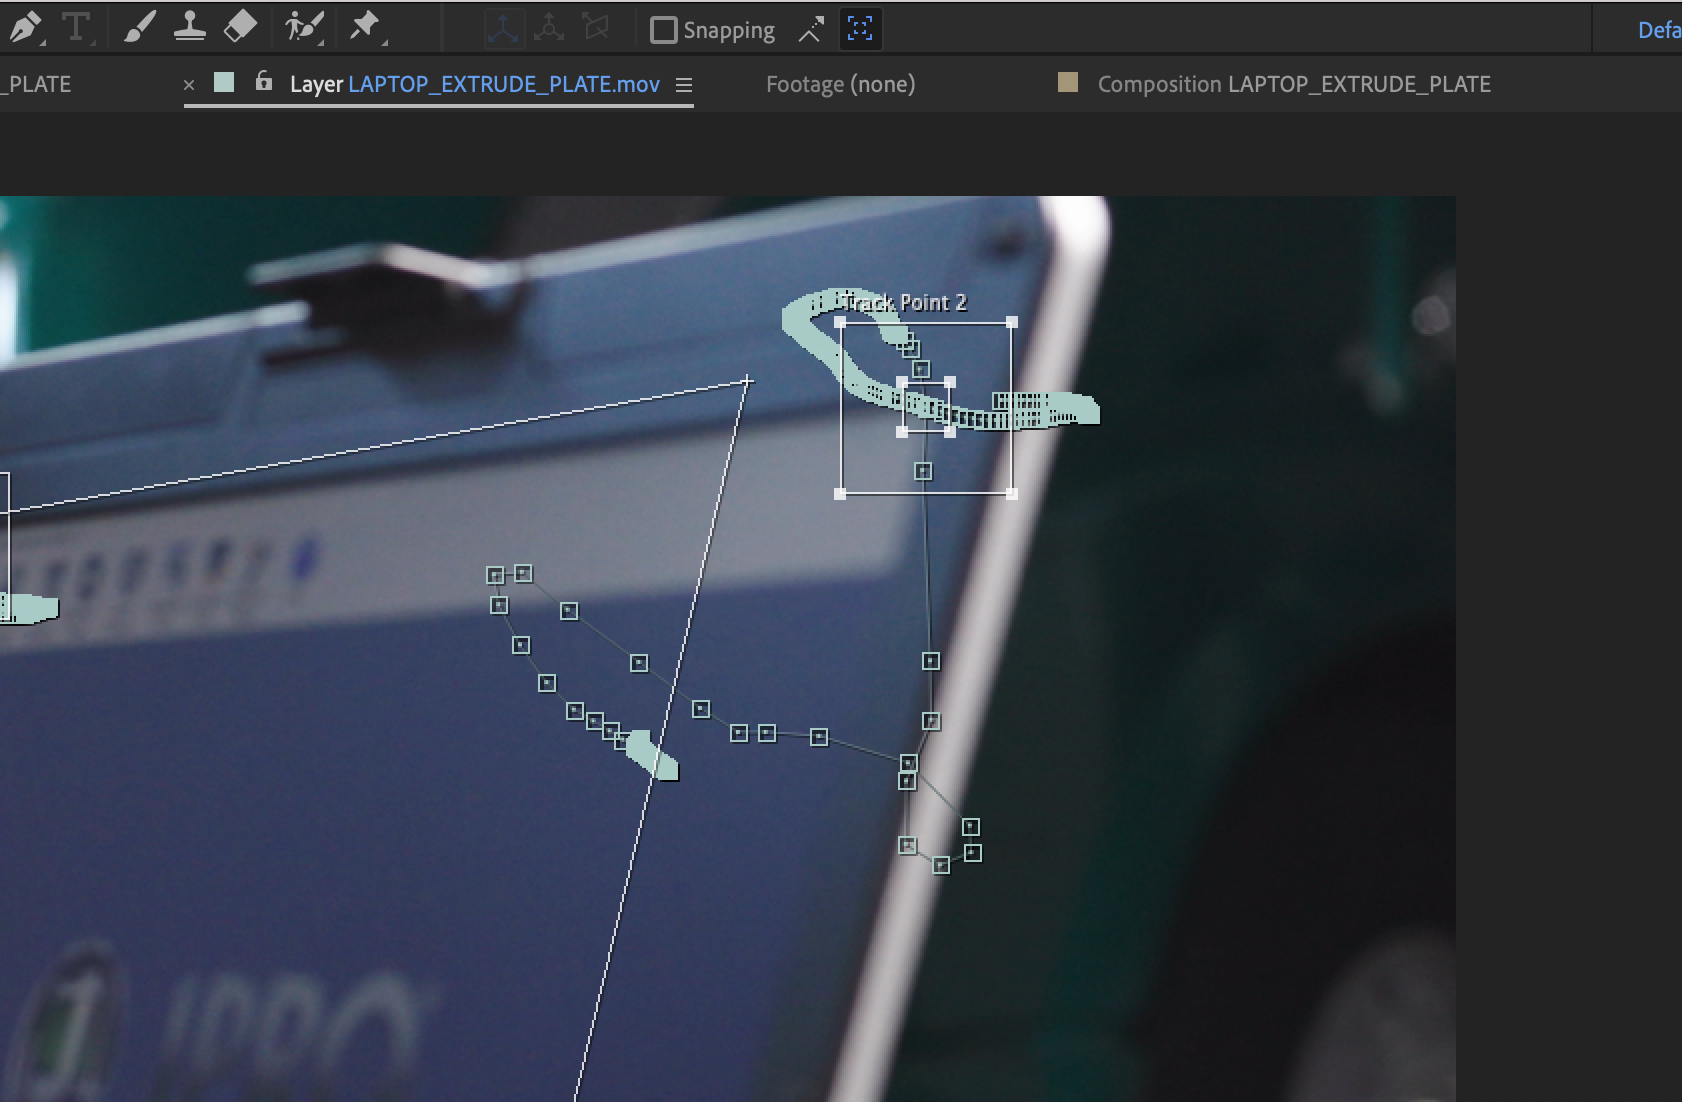This screenshot has height=1102, width=1682.
Task: Unlock the Layer viewer lock icon
Action: (x=262, y=83)
